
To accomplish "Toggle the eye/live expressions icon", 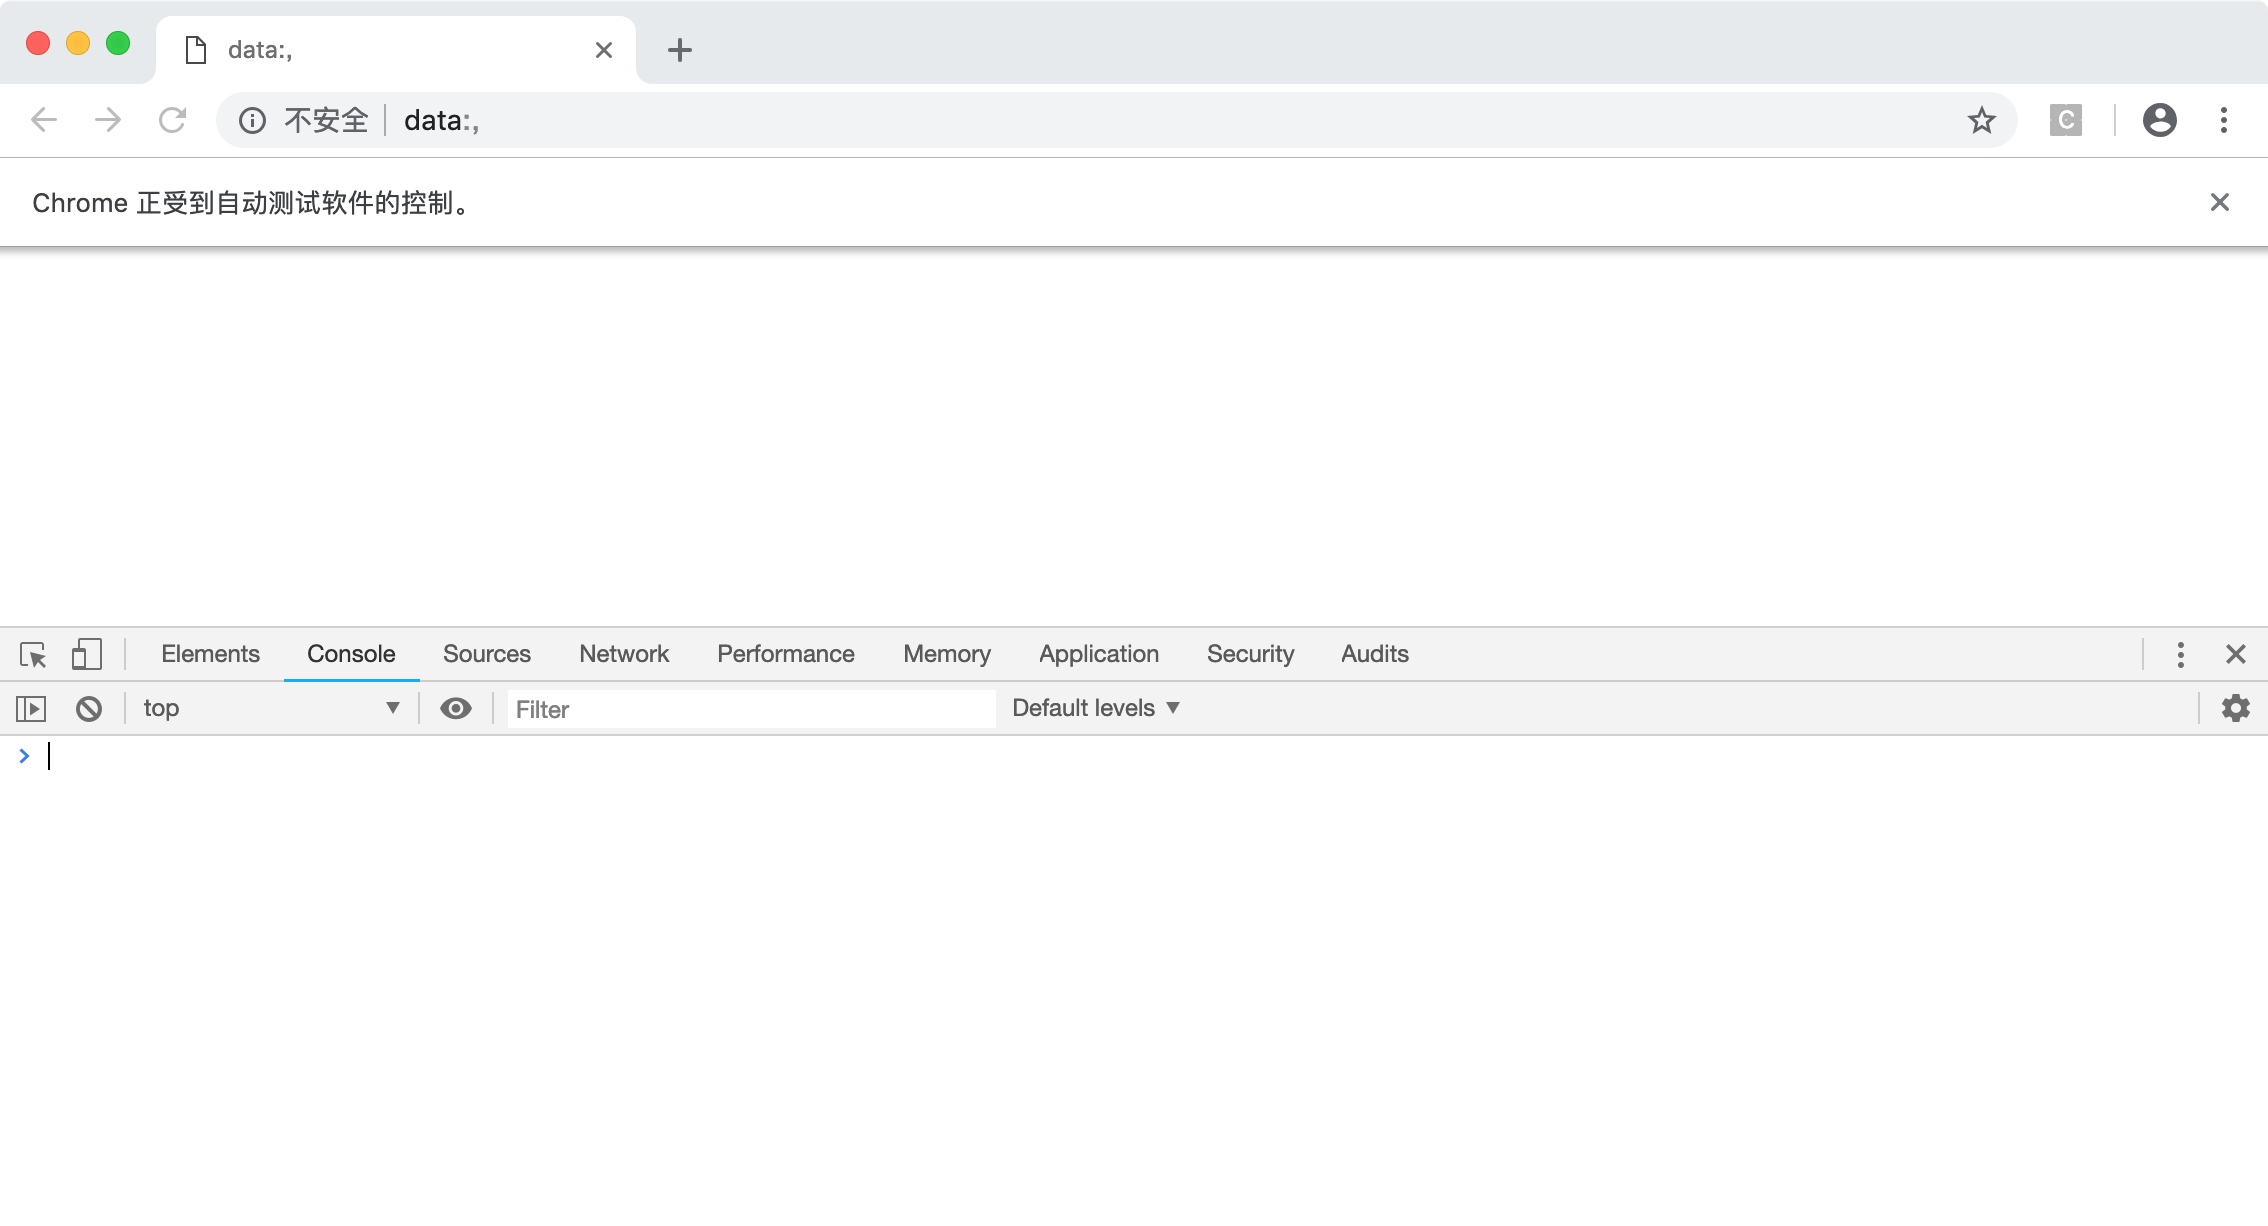I will coord(456,708).
